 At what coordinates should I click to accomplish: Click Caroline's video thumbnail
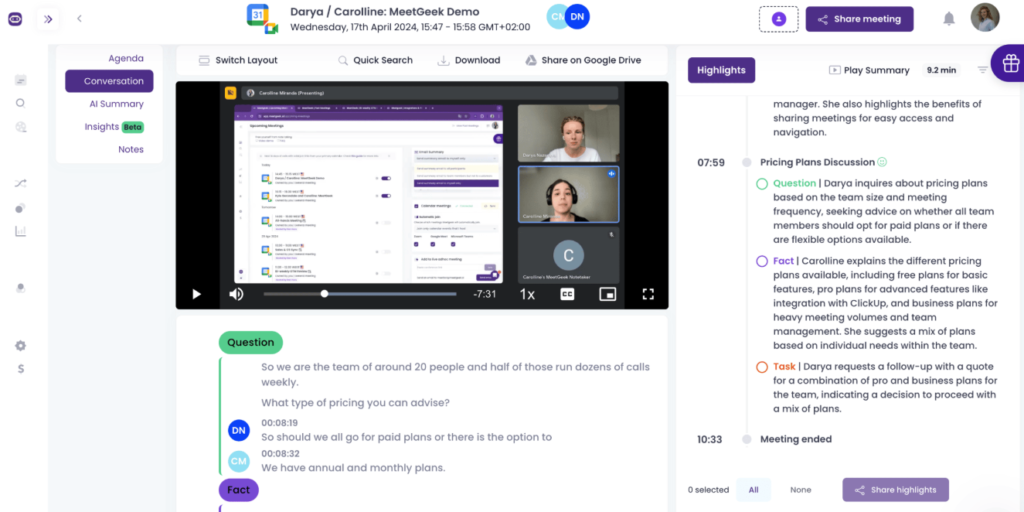pos(568,194)
